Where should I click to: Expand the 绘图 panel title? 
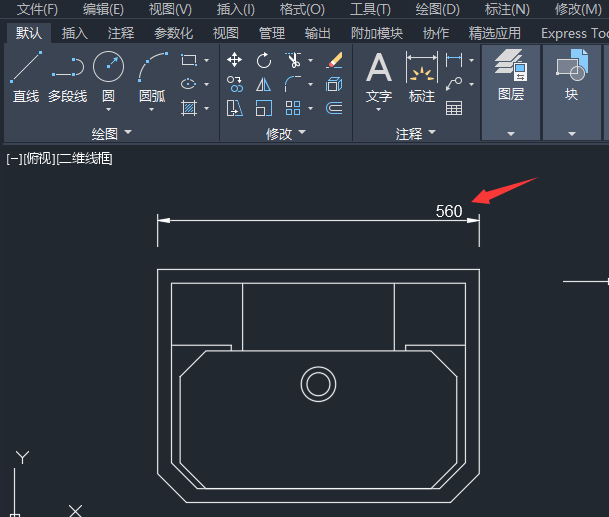112,134
